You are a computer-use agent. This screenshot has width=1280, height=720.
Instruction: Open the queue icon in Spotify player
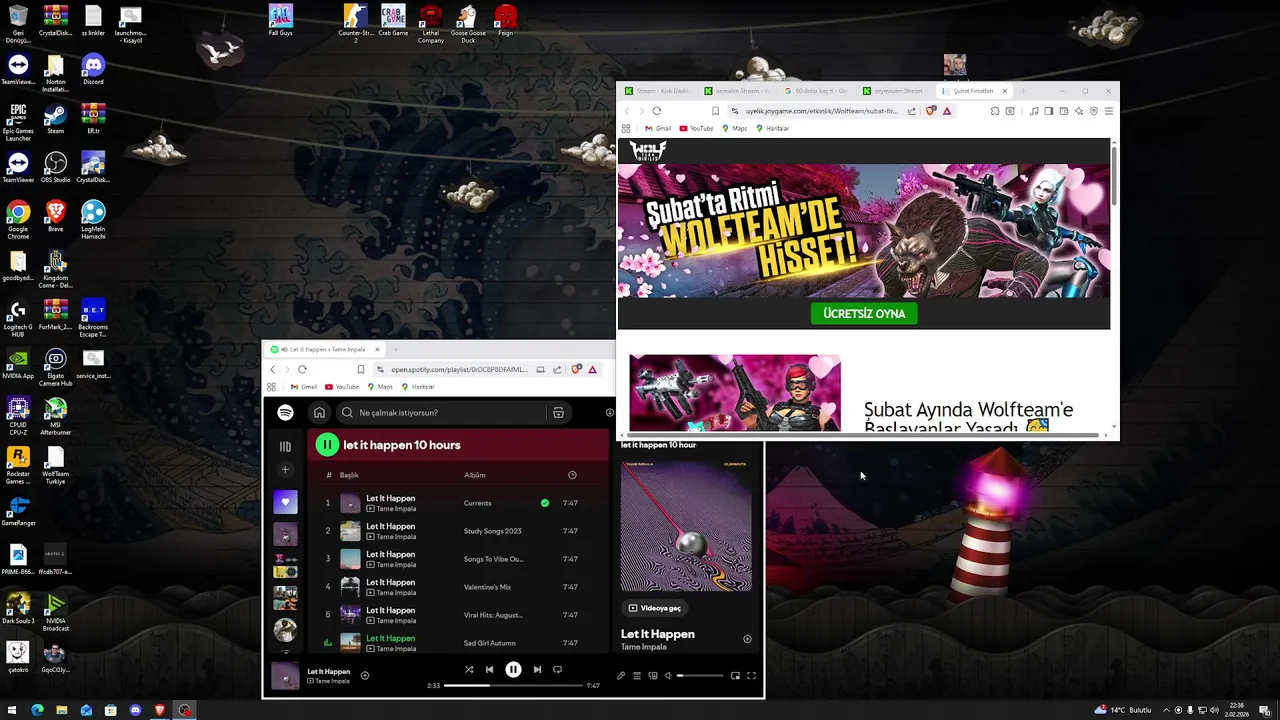pyautogui.click(x=637, y=676)
